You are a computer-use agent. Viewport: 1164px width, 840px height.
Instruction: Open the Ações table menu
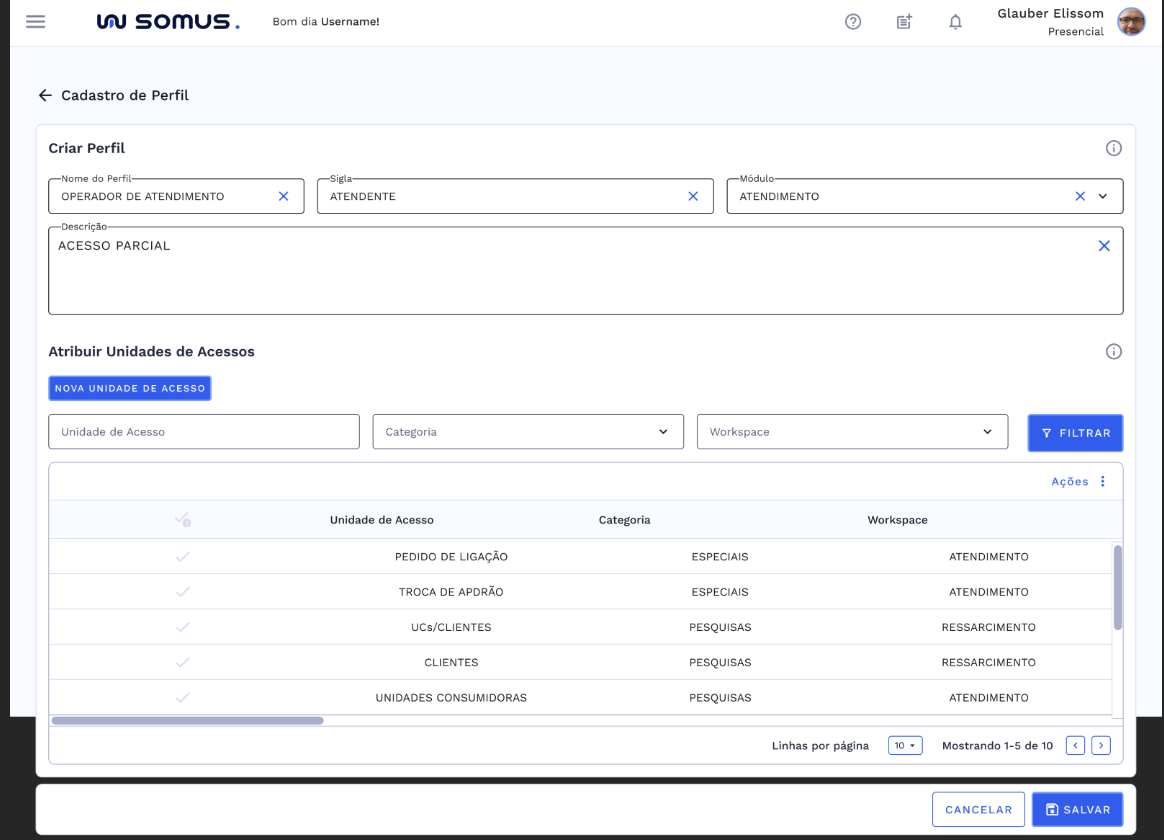(x=1079, y=481)
